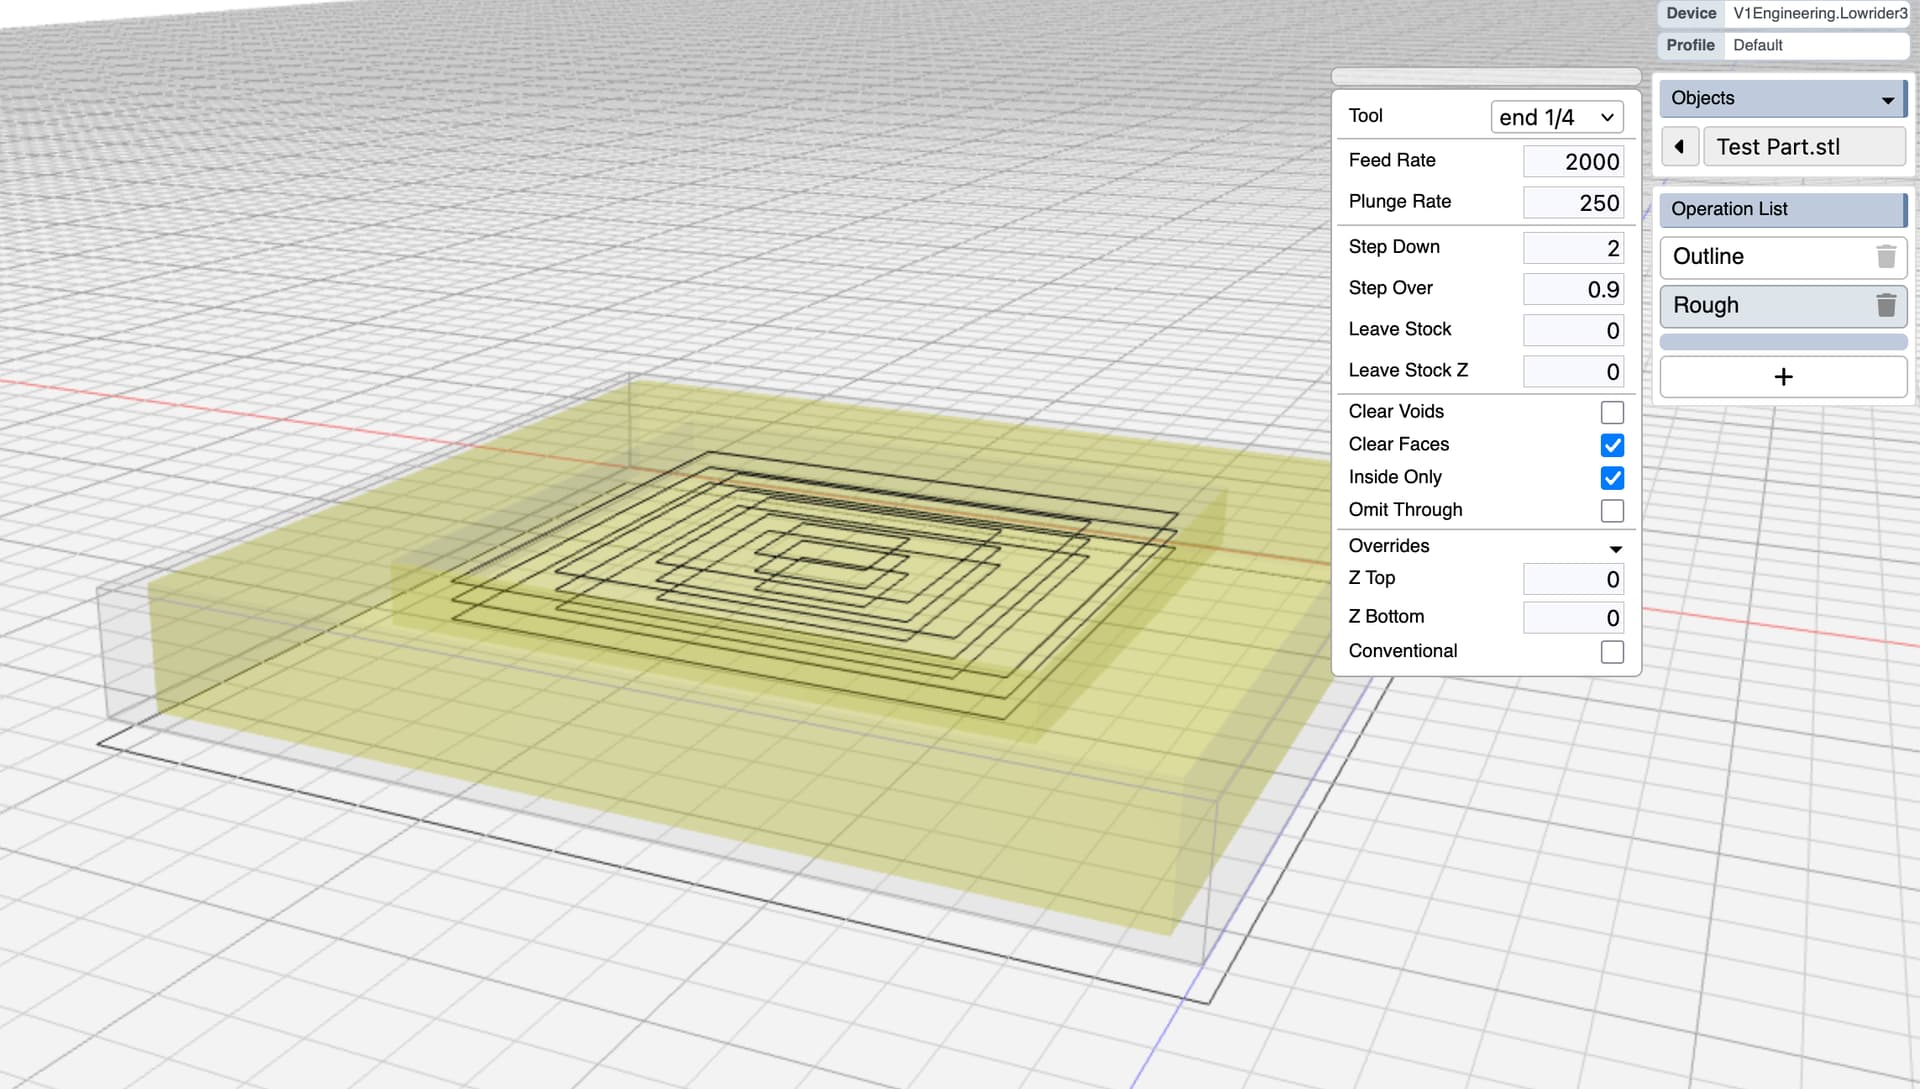
Task: Click the Profile field showing Default
Action: (x=1815, y=45)
